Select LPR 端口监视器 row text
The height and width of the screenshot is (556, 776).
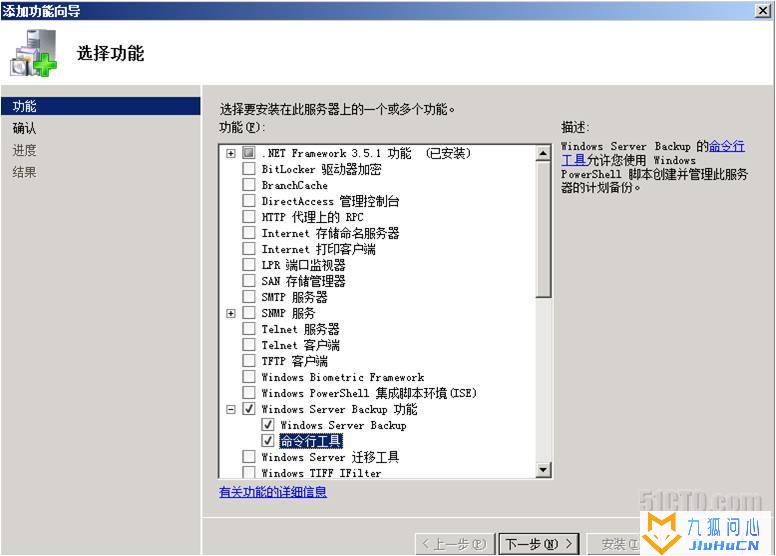tap(303, 265)
